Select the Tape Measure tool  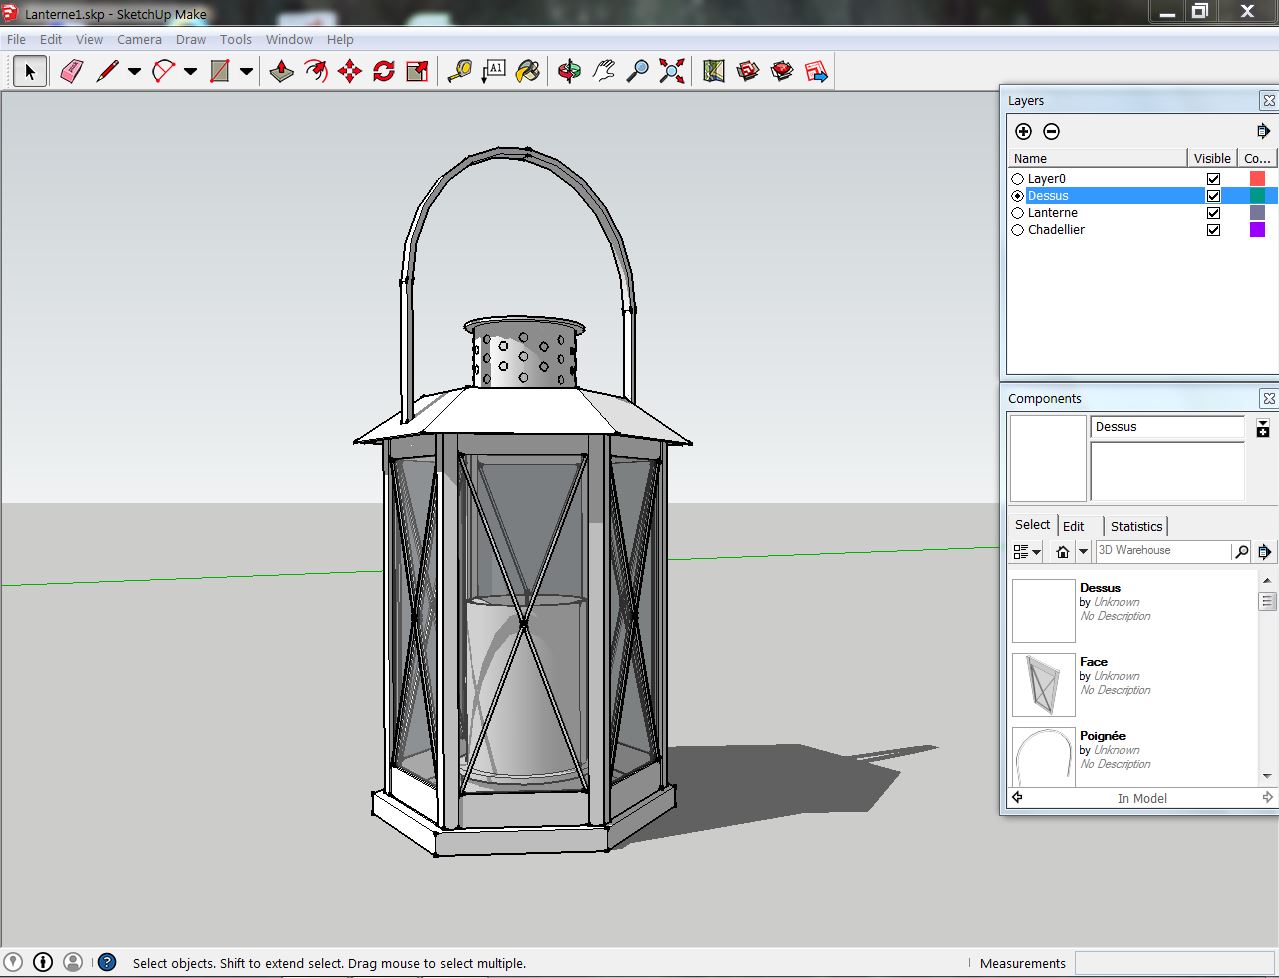click(459, 71)
